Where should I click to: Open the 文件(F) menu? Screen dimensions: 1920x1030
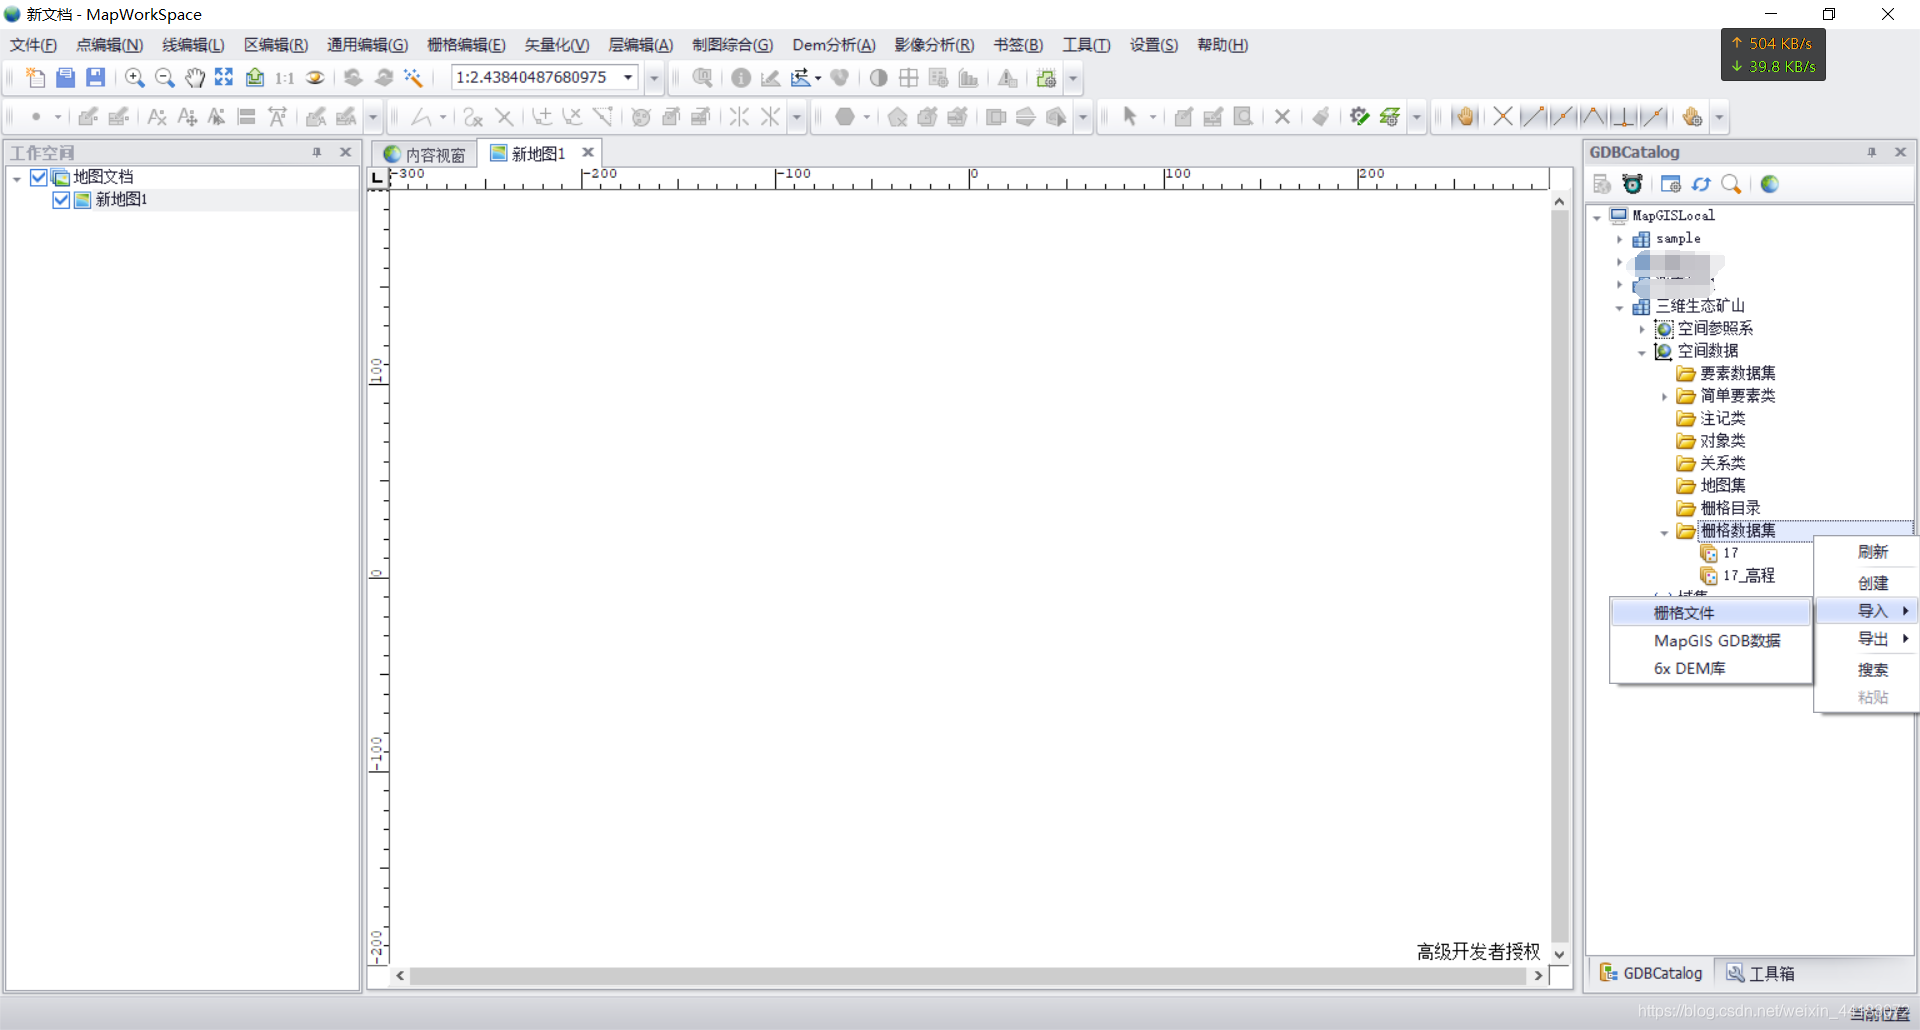point(33,45)
